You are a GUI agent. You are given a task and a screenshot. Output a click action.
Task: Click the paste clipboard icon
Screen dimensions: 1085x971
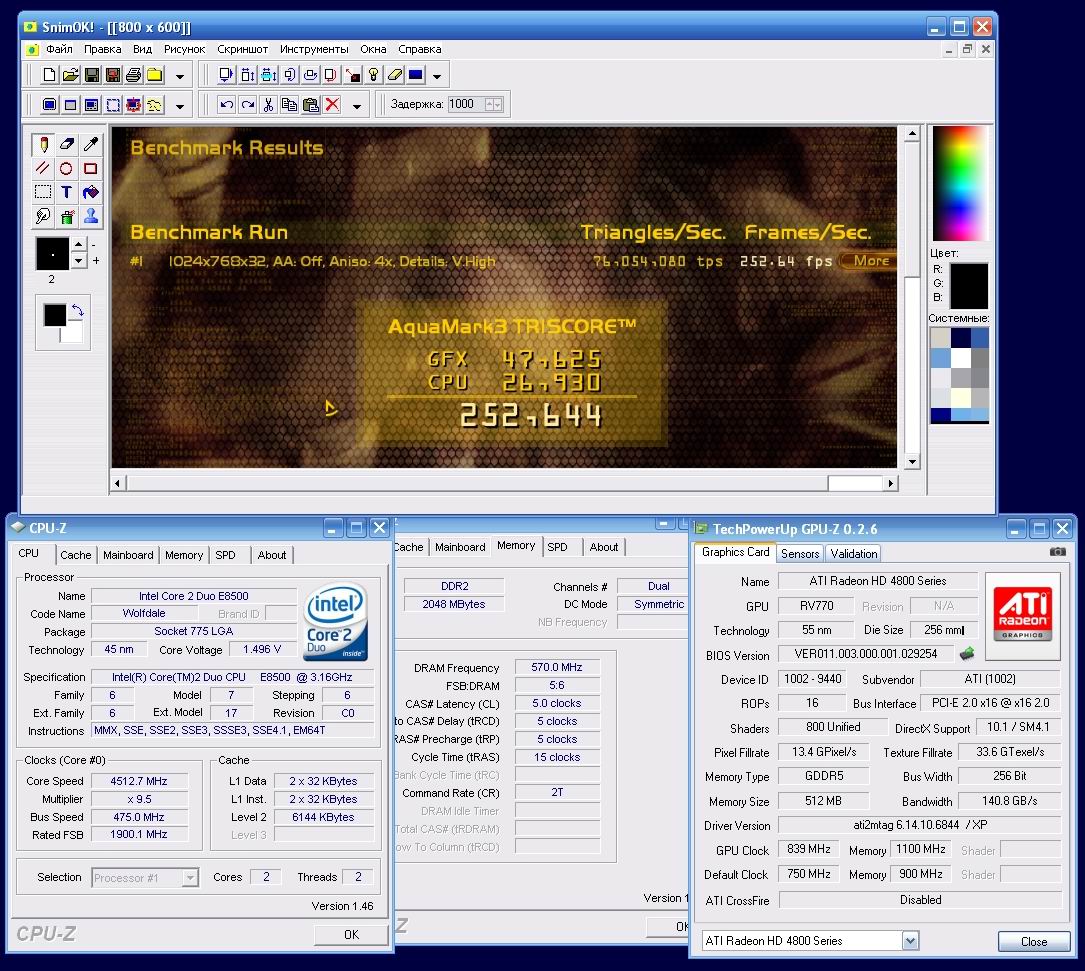(x=311, y=105)
